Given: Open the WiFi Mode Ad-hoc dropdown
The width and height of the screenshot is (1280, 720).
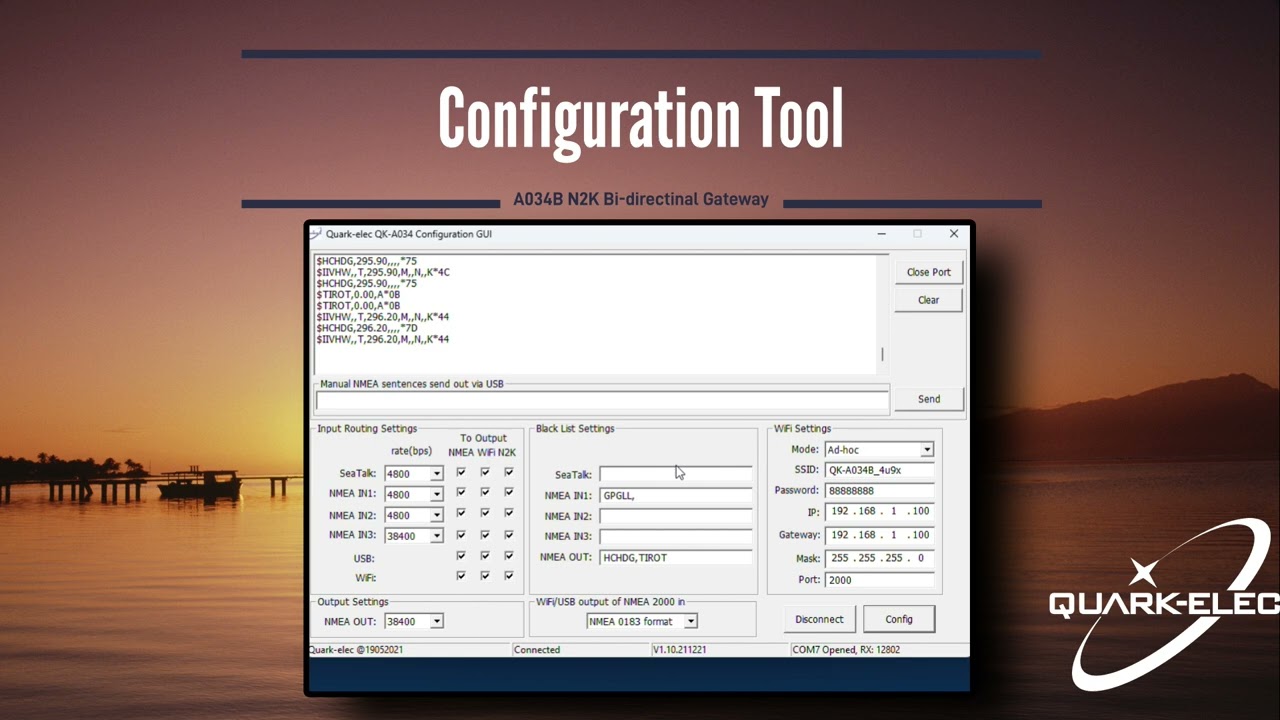Looking at the screenshot, I should click(x=927, y=450).
